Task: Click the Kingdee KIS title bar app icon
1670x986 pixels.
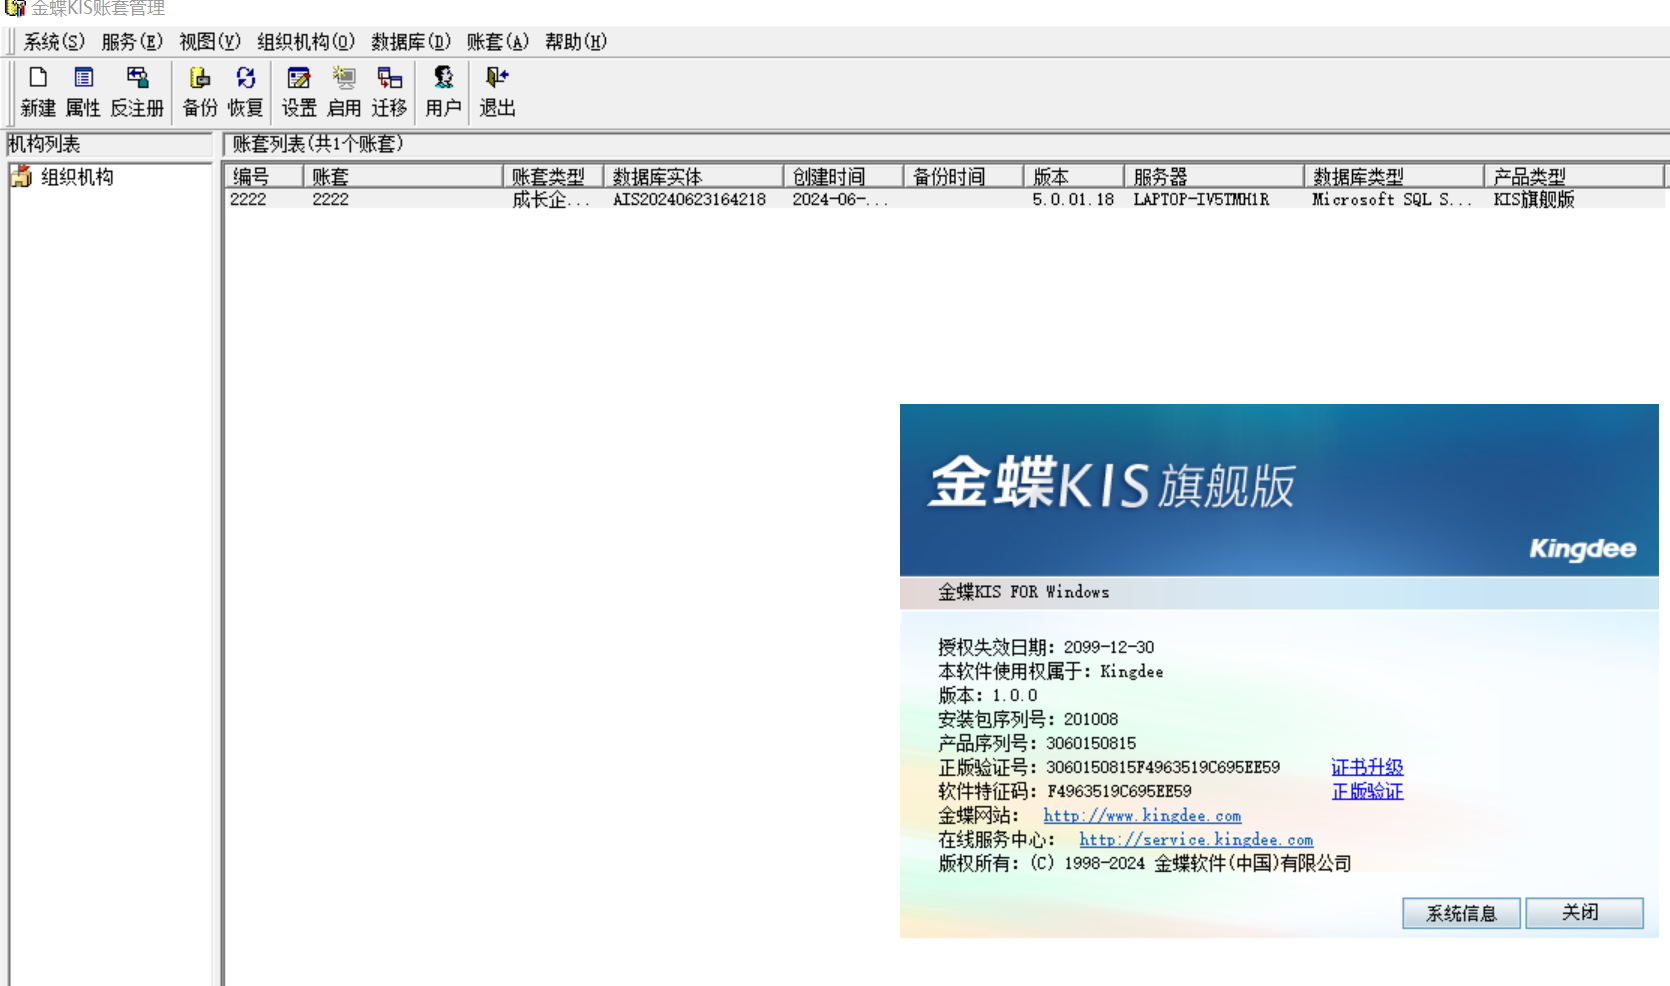Action: click(x=14, y=8)
